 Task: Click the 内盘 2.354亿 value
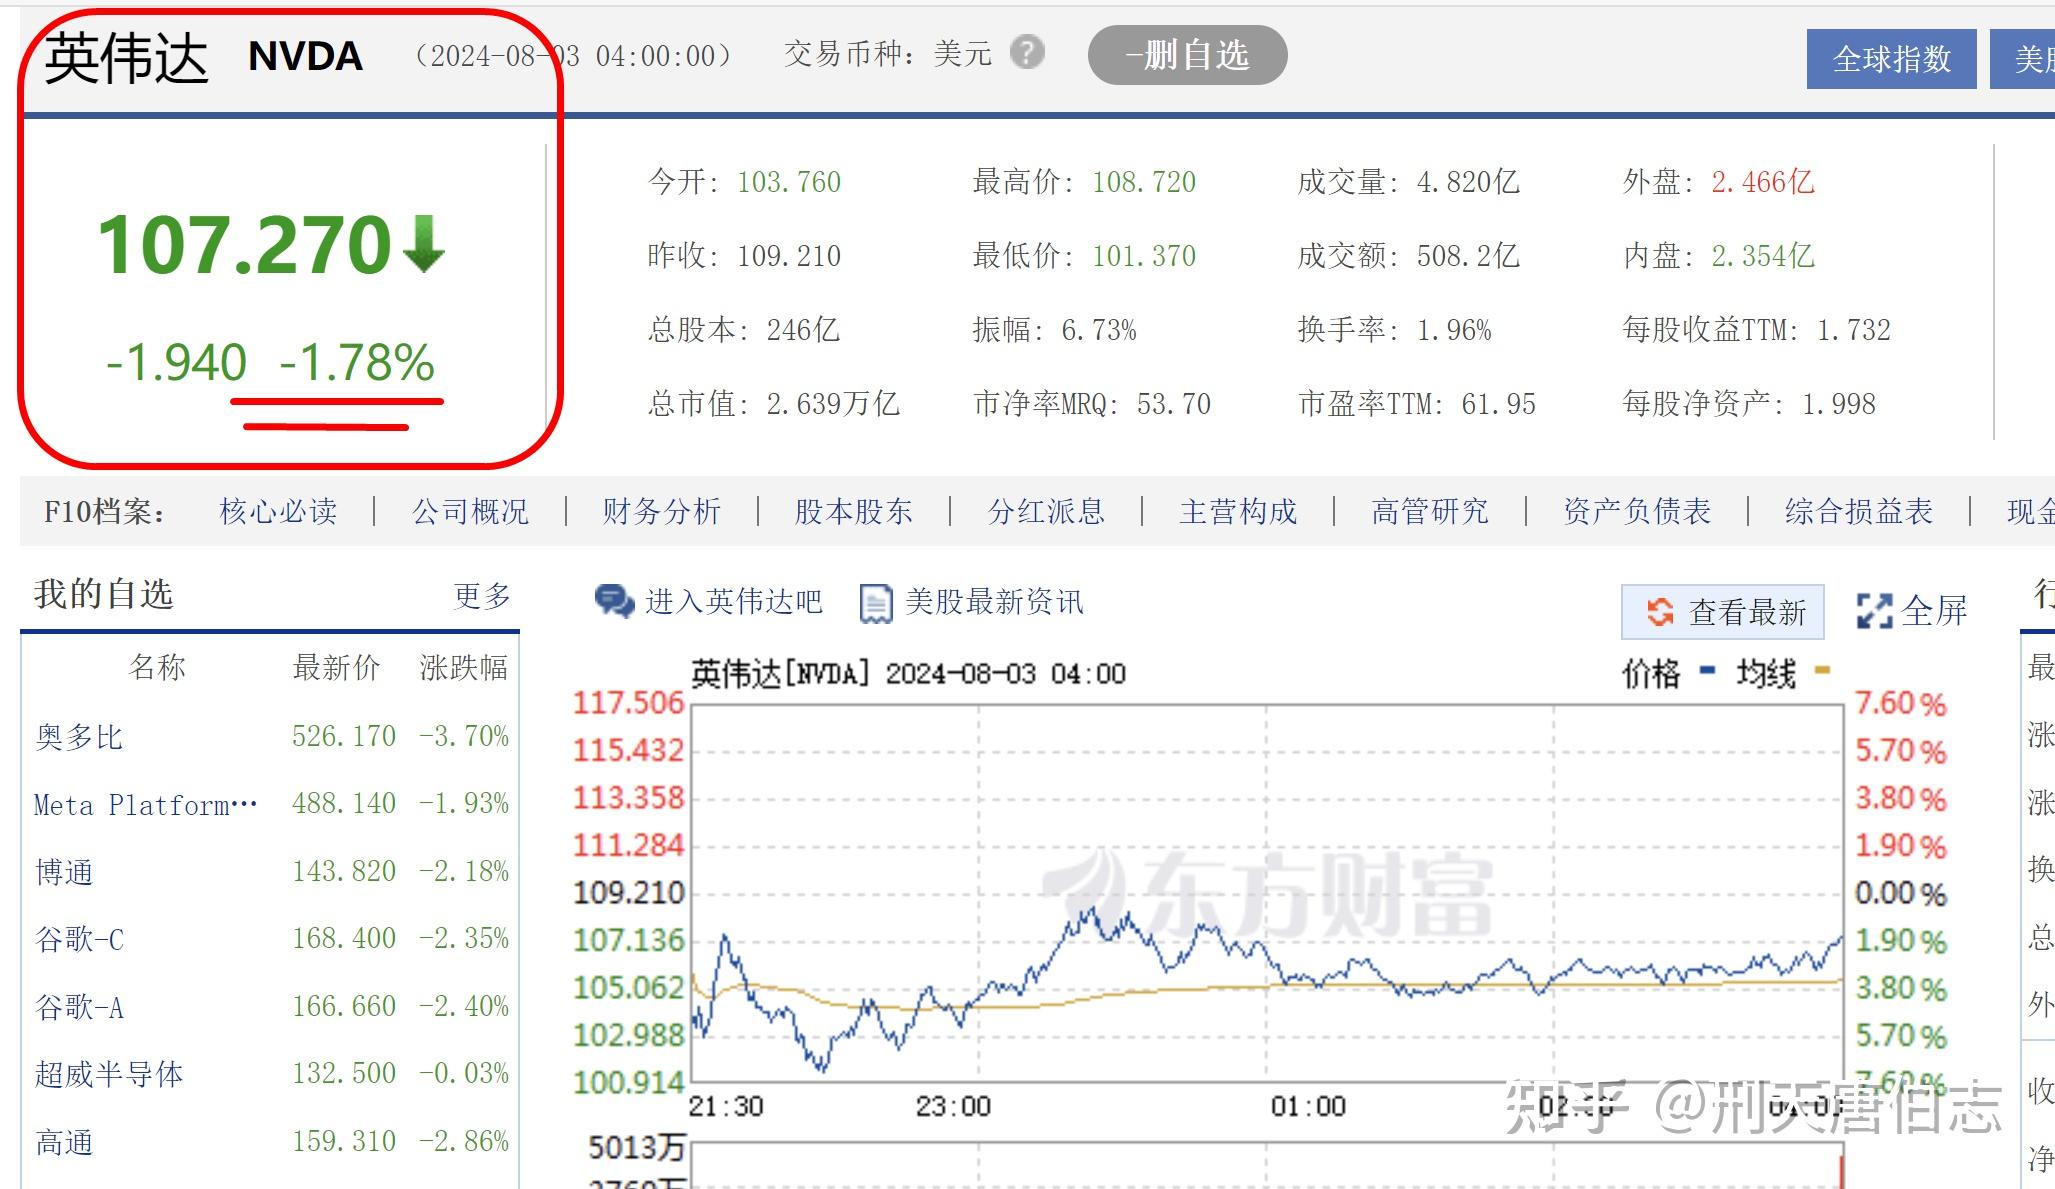pyautogui.click(x=1763, y=256)
